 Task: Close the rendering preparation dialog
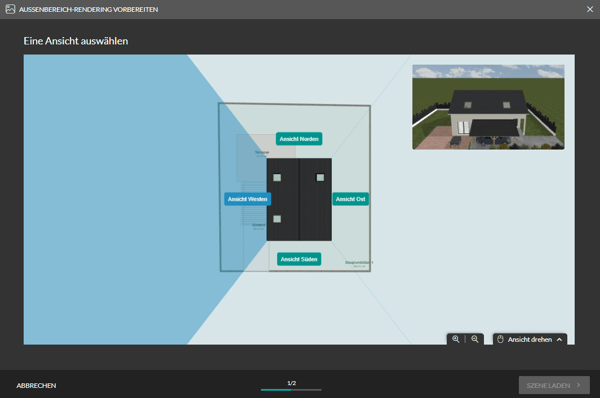[590, 9]
